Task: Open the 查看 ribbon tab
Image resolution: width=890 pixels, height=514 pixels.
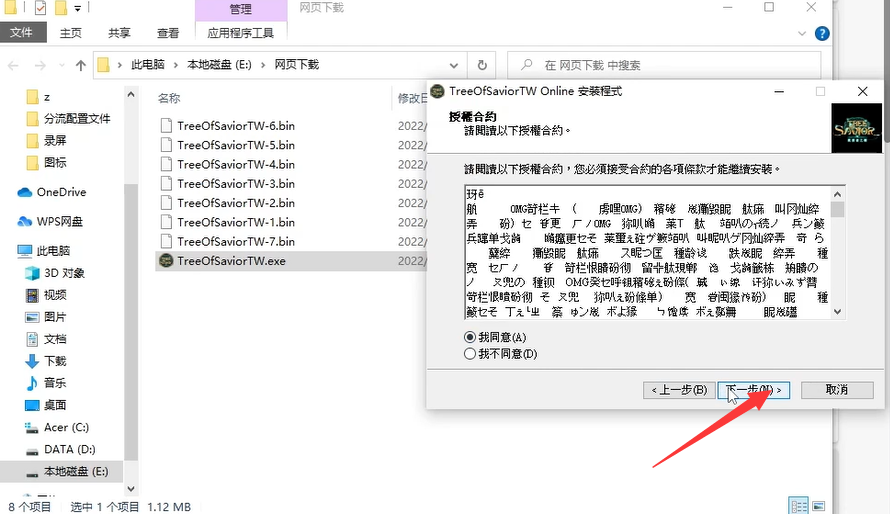Action: click(167, 33)
